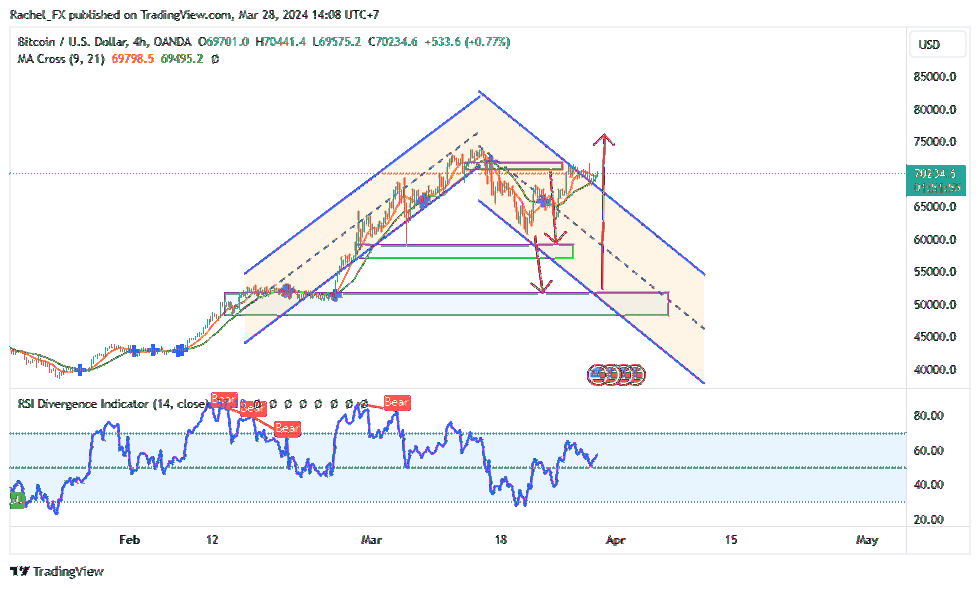Click the 18 date label on the time axis

[501, 540]
